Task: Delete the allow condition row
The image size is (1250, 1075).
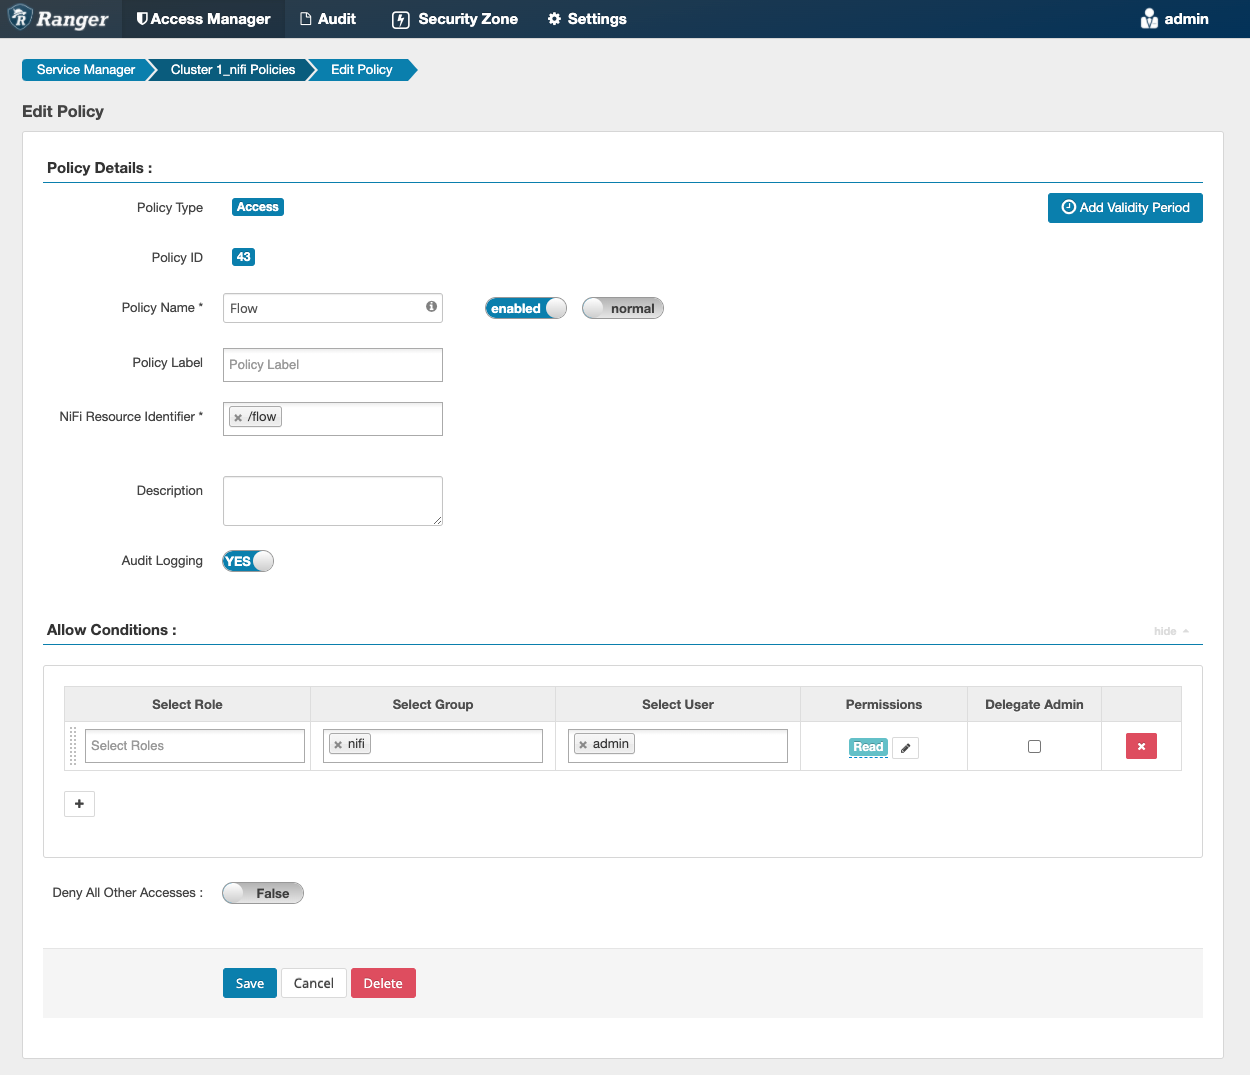Action: (x=1141, y=746)
